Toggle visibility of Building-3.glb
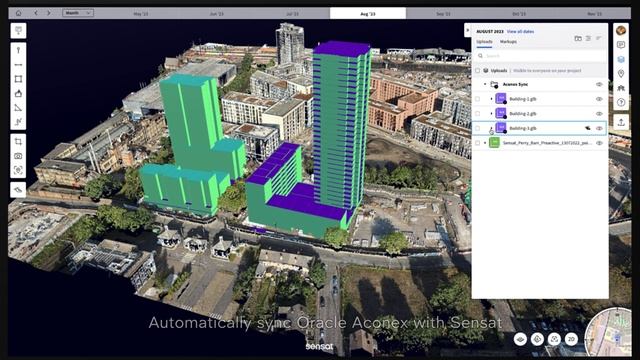The width and height of the screenshot is (640, 360). pyautogui.click(x=599, y=128)
